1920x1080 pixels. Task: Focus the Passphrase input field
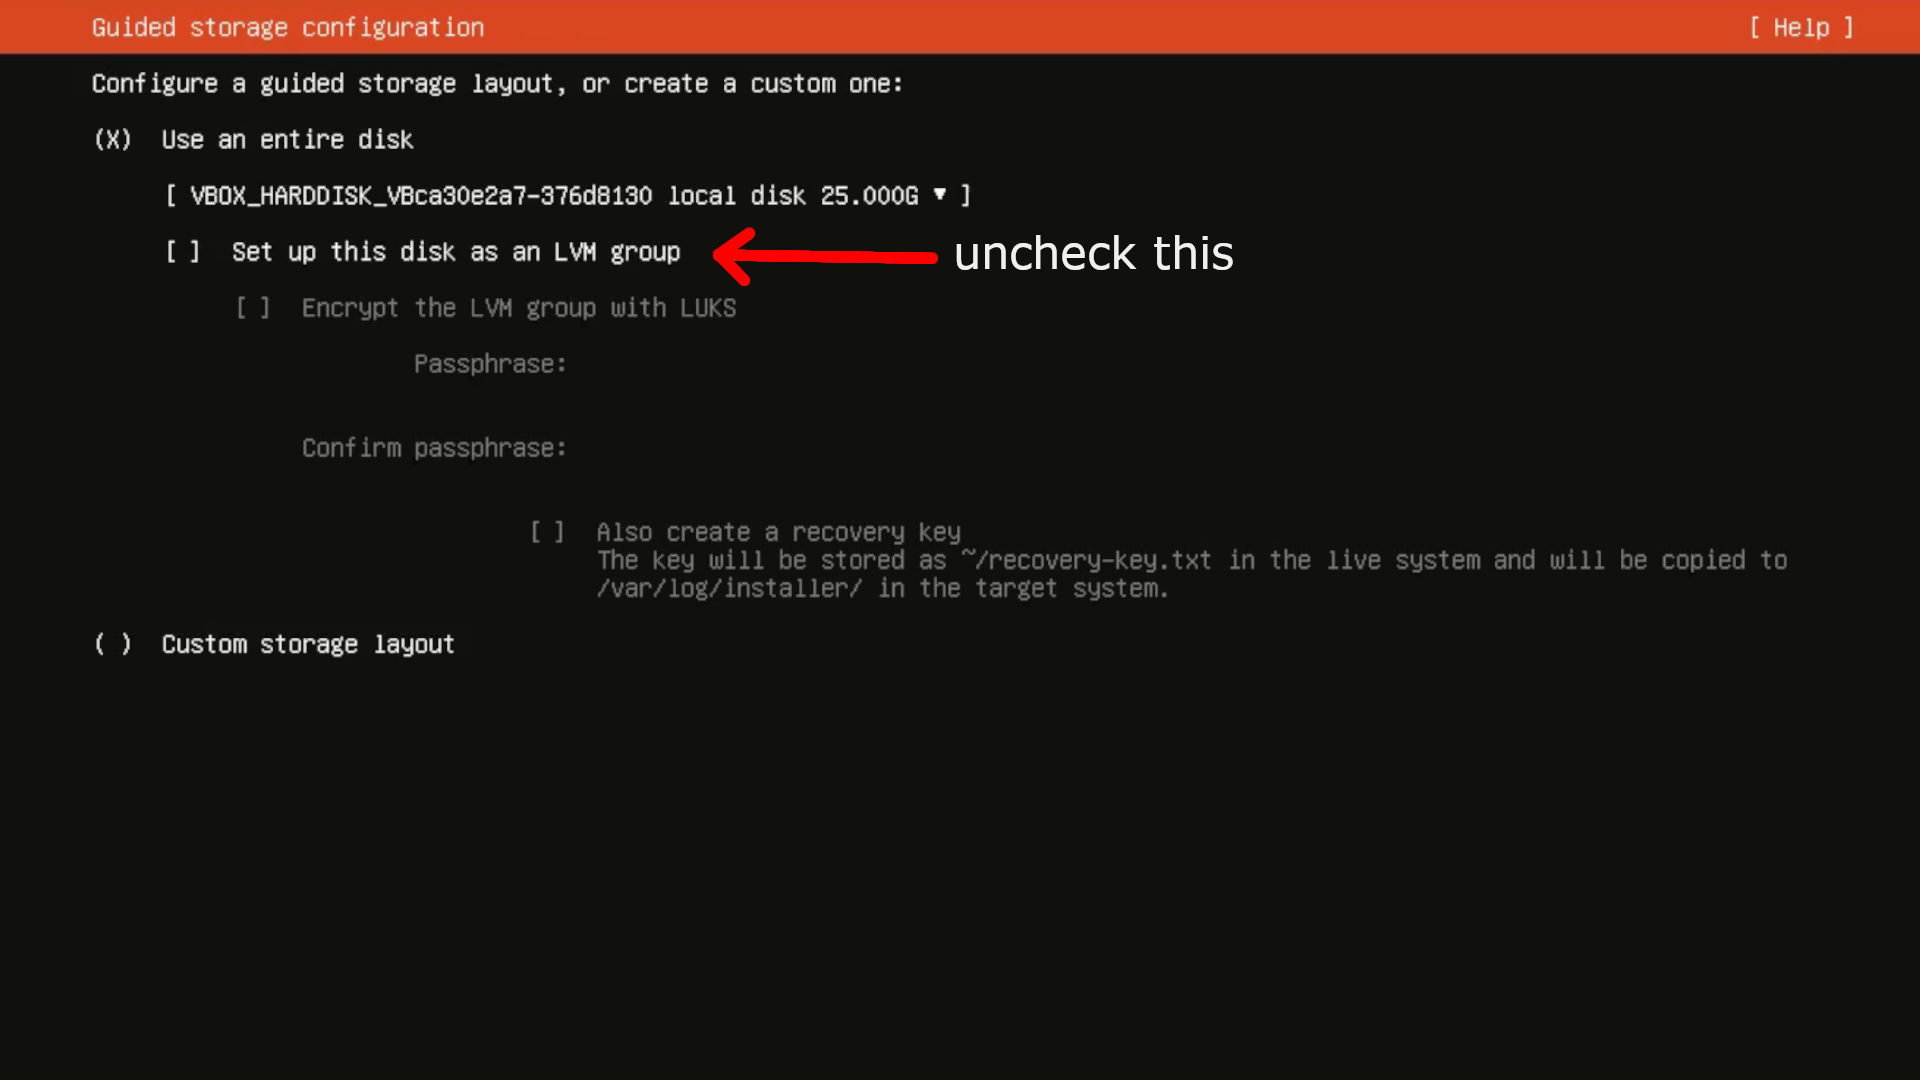coord(800,364)
